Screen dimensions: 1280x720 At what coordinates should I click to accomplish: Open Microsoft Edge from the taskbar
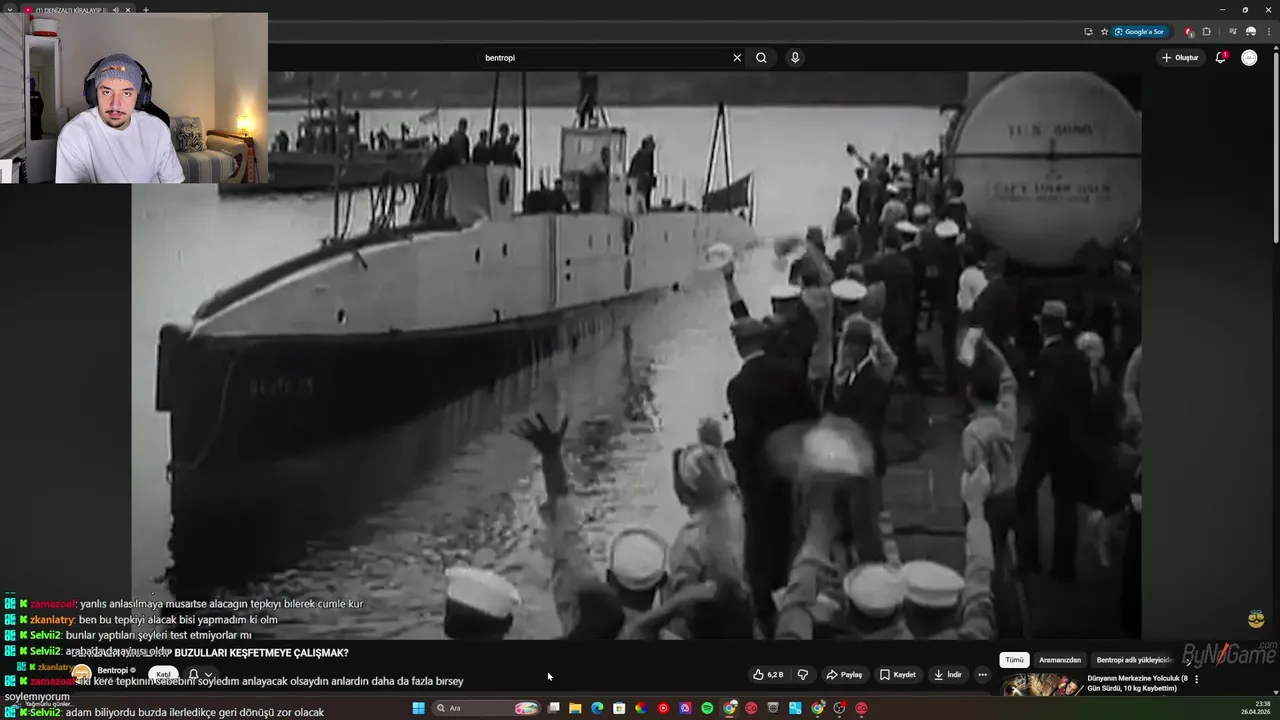click(x=597, y=708)
